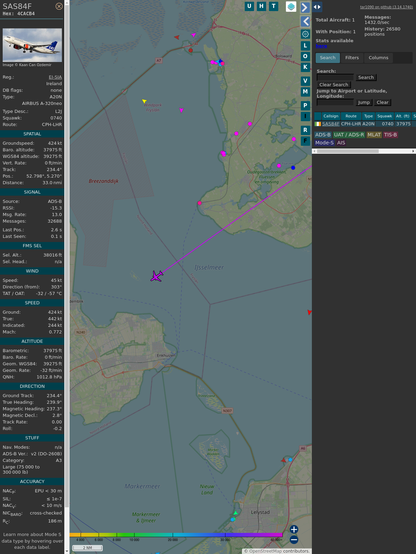Screen dimensions: 416x554
Task: Open the SAS84F callsign link in table
Action: click(331, 124)
